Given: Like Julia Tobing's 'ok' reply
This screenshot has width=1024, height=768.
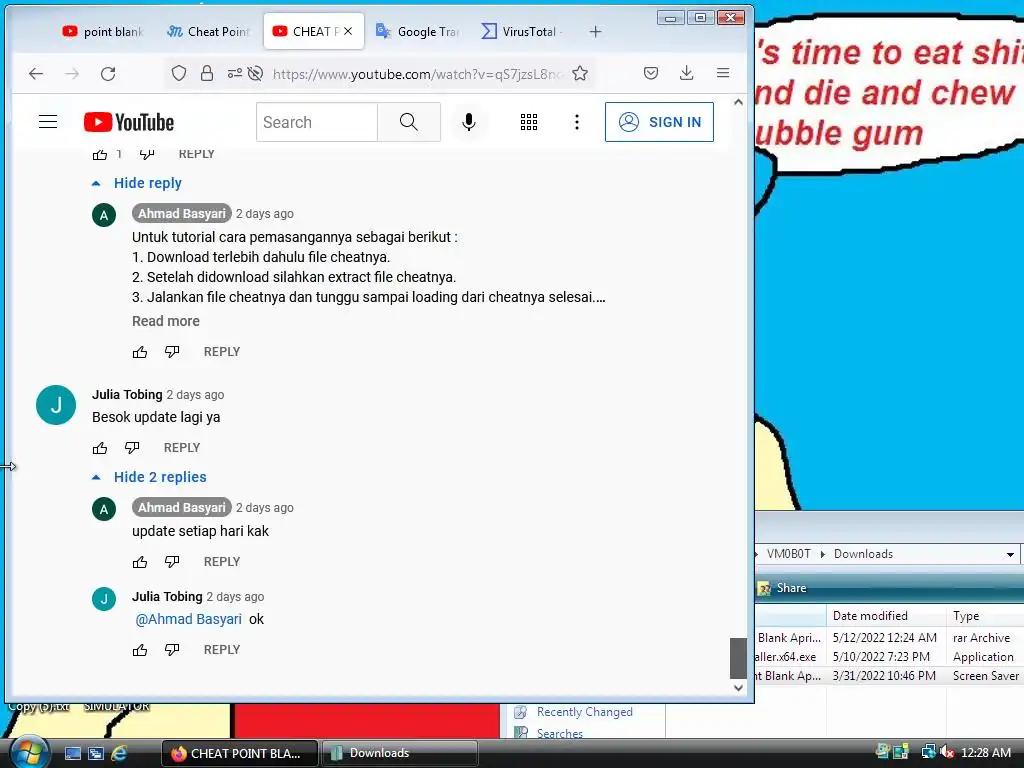Looking at the screenshot, I should 140,650.
